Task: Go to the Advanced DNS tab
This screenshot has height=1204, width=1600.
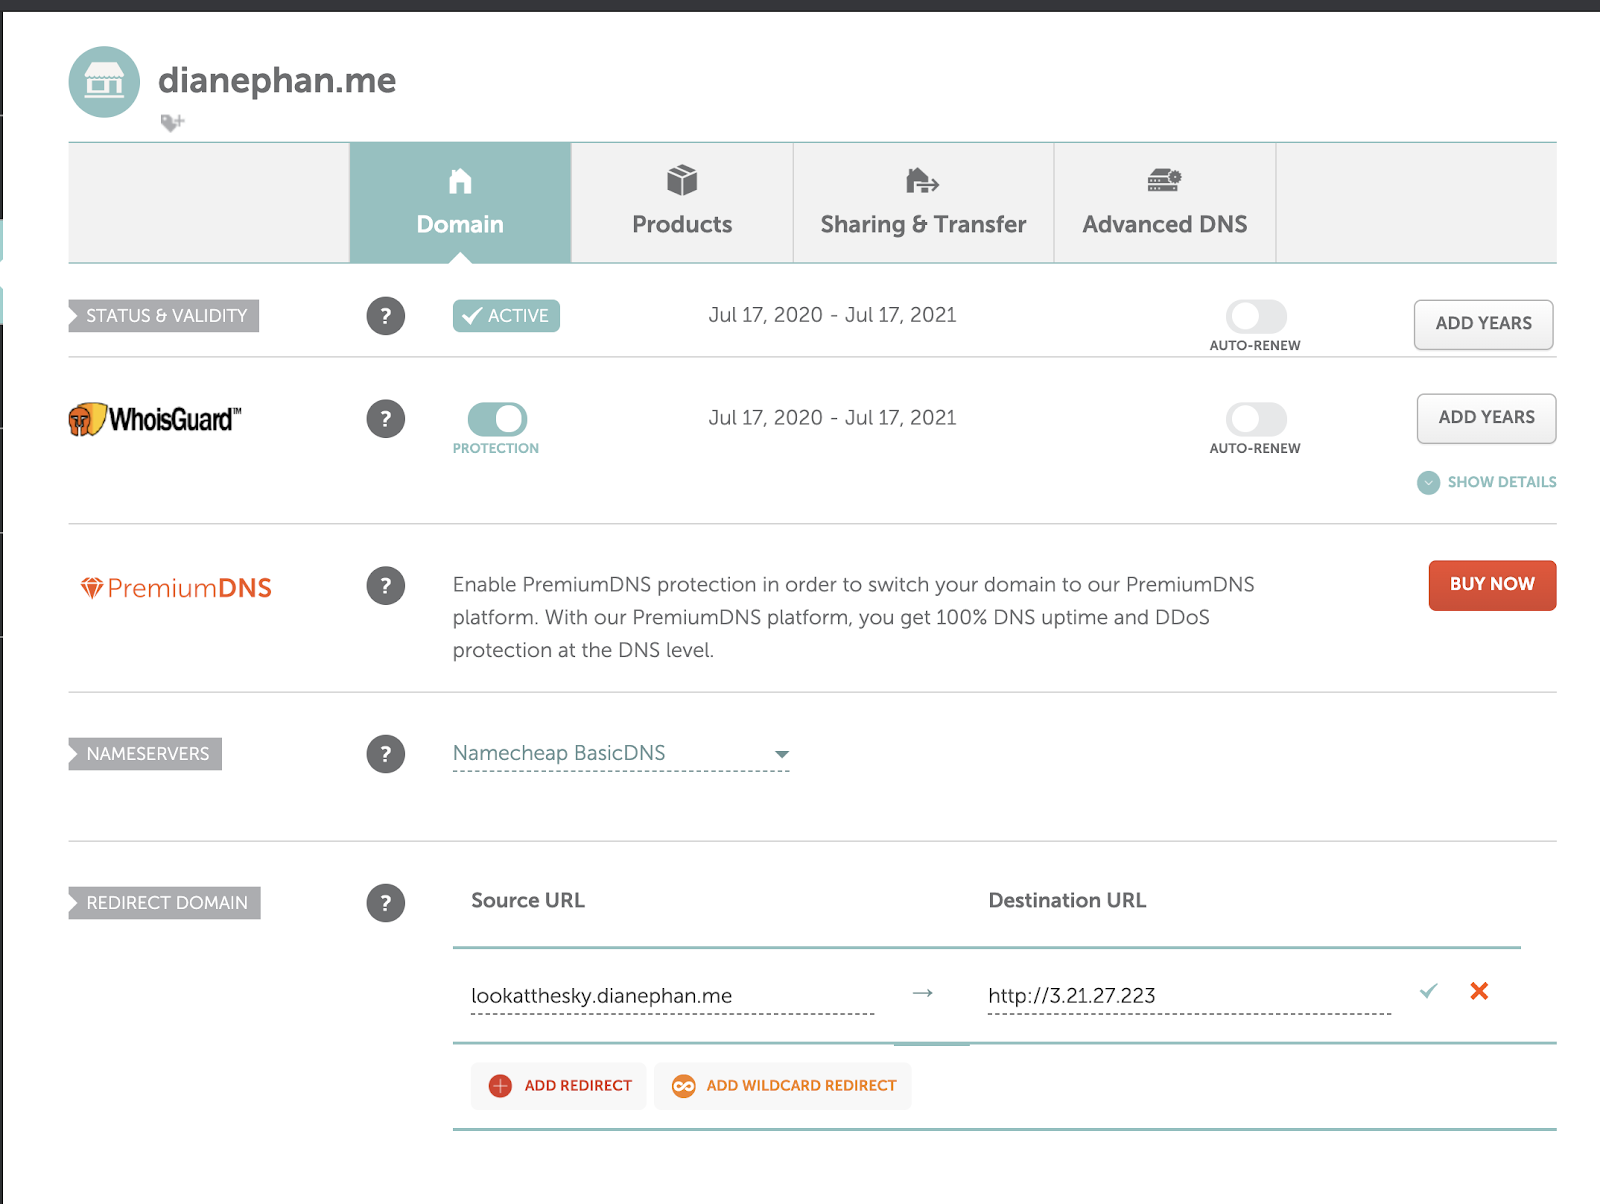Action: (1165, 203)
